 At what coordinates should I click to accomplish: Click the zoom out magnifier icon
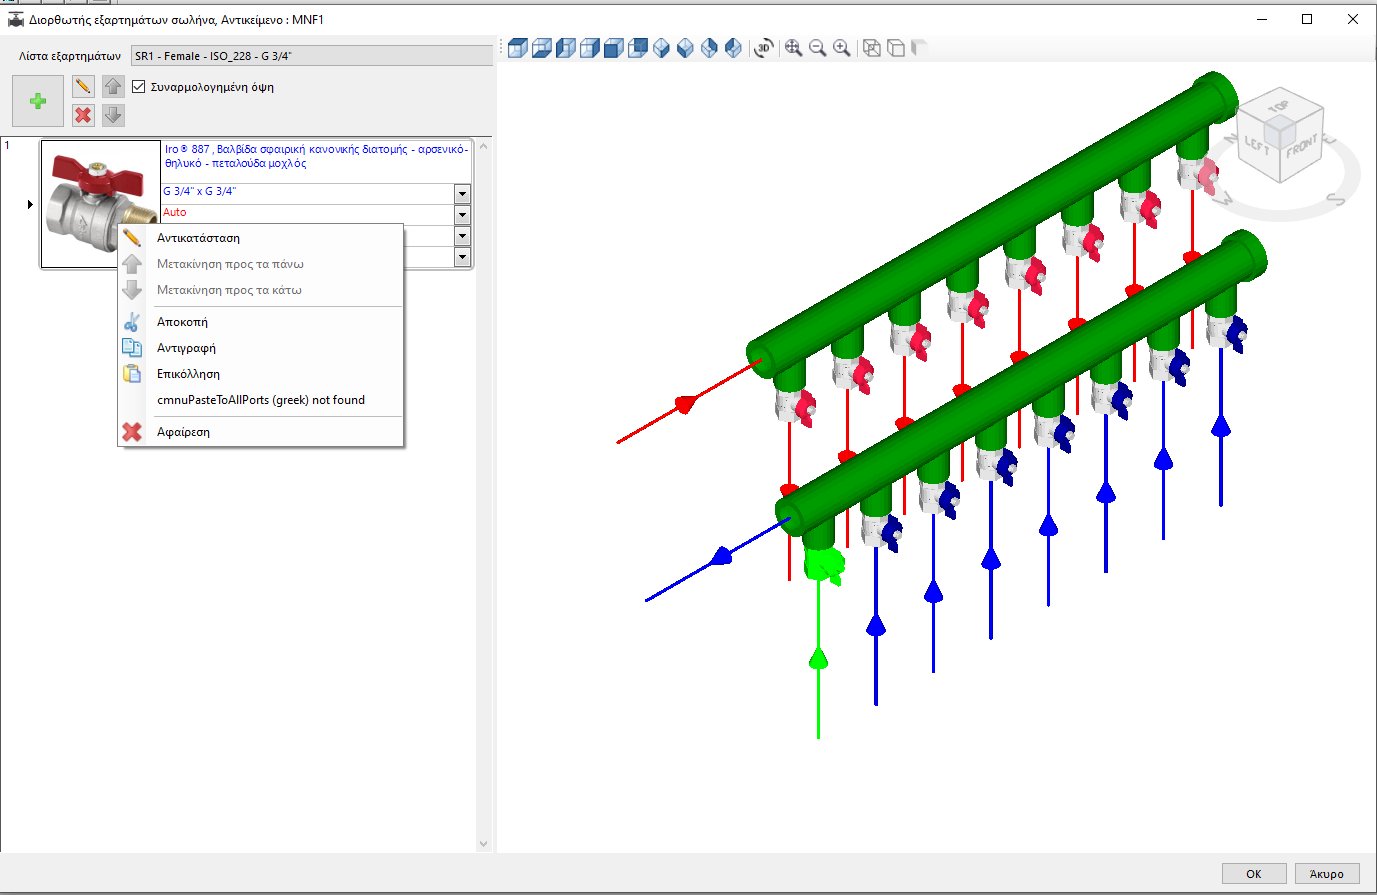coord(816,47)
